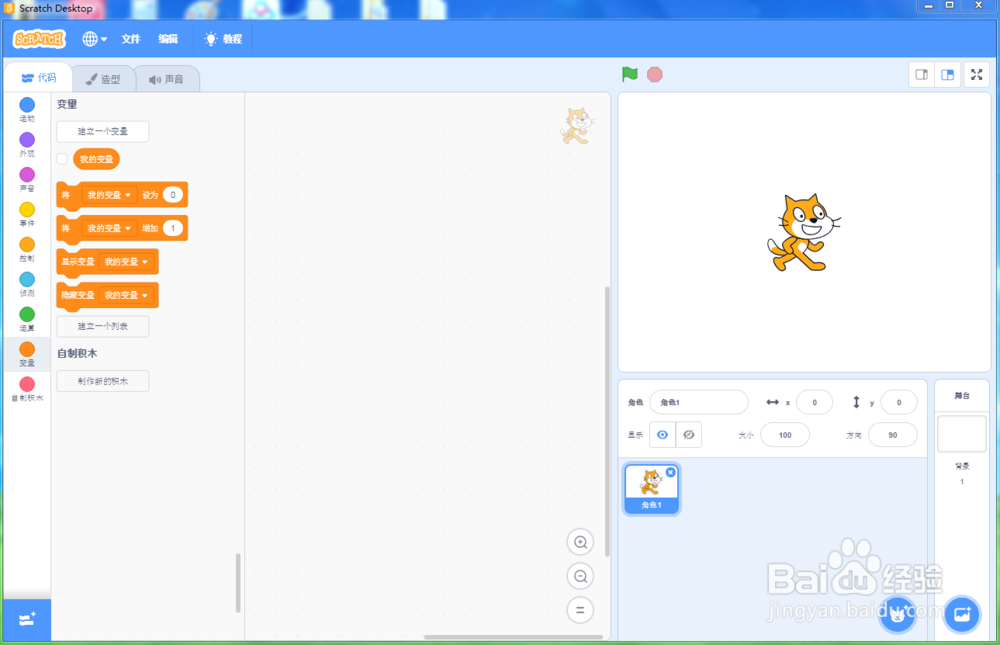Delete 角色1 with its x button

[670, 472]
